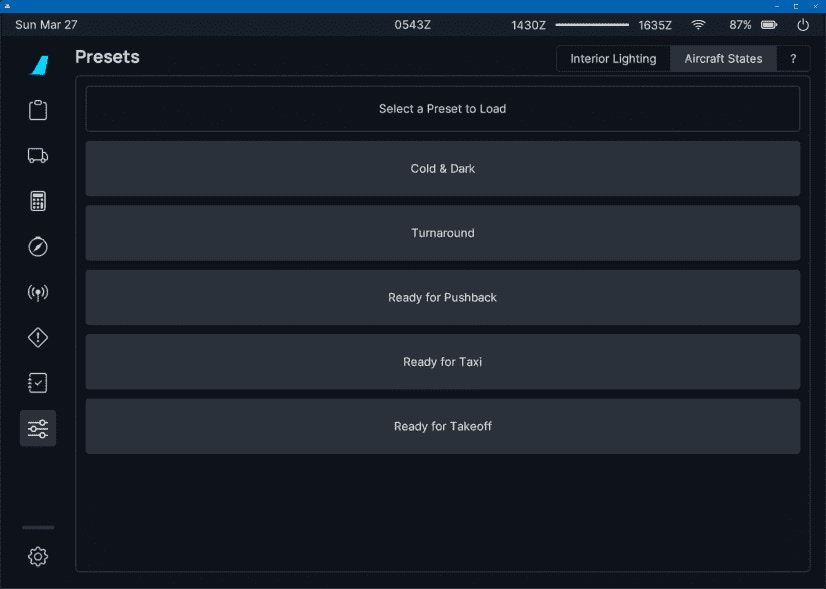Viewport: 826px width, 589px height.
Task: Click the FlyByWire logo icon in sidebar
Action: pos(39,65)
